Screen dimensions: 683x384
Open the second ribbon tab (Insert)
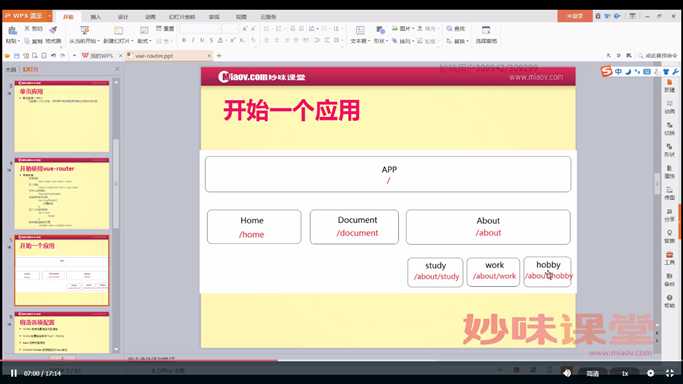pos(95,17)
